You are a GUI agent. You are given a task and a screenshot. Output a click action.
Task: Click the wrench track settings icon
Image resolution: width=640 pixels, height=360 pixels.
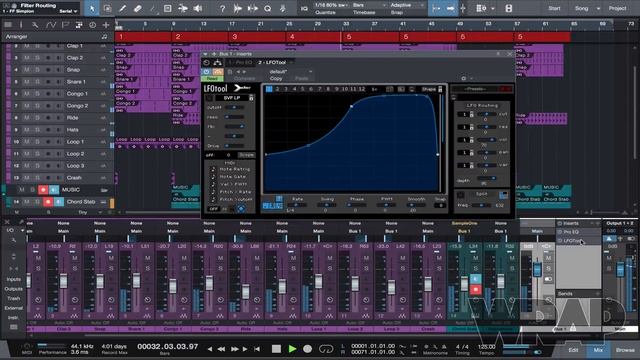(x=35, y=25)
